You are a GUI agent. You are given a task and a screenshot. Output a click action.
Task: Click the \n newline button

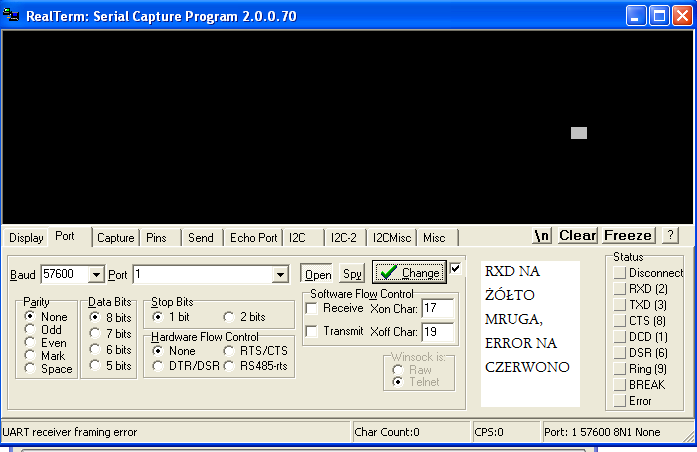point(542,235)
